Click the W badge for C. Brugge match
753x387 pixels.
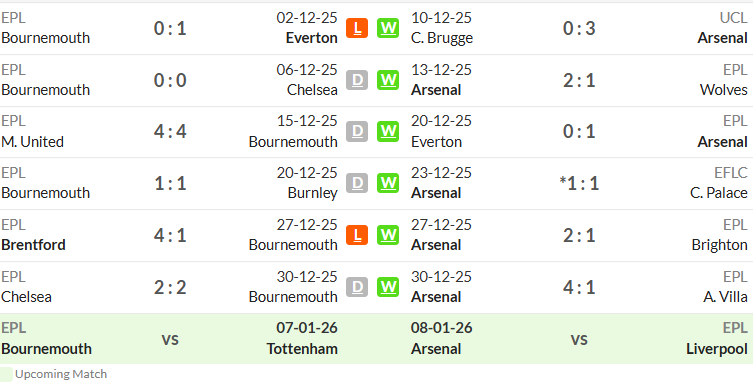point(388,28)
